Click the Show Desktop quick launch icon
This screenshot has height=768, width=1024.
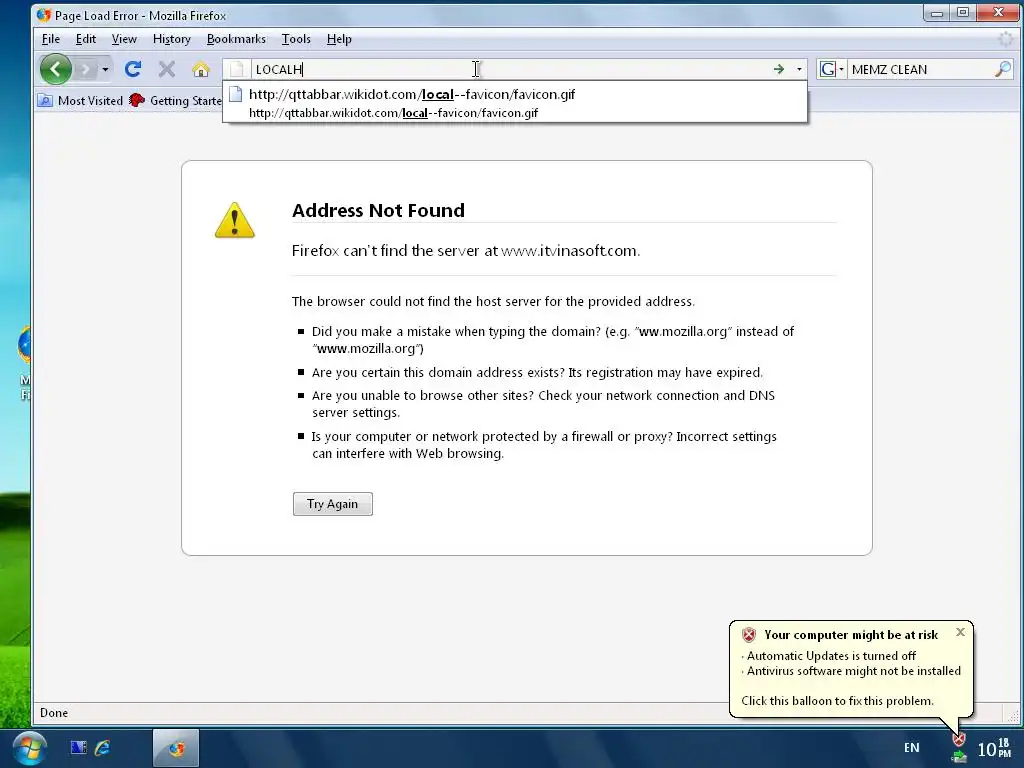coord(78,748)
